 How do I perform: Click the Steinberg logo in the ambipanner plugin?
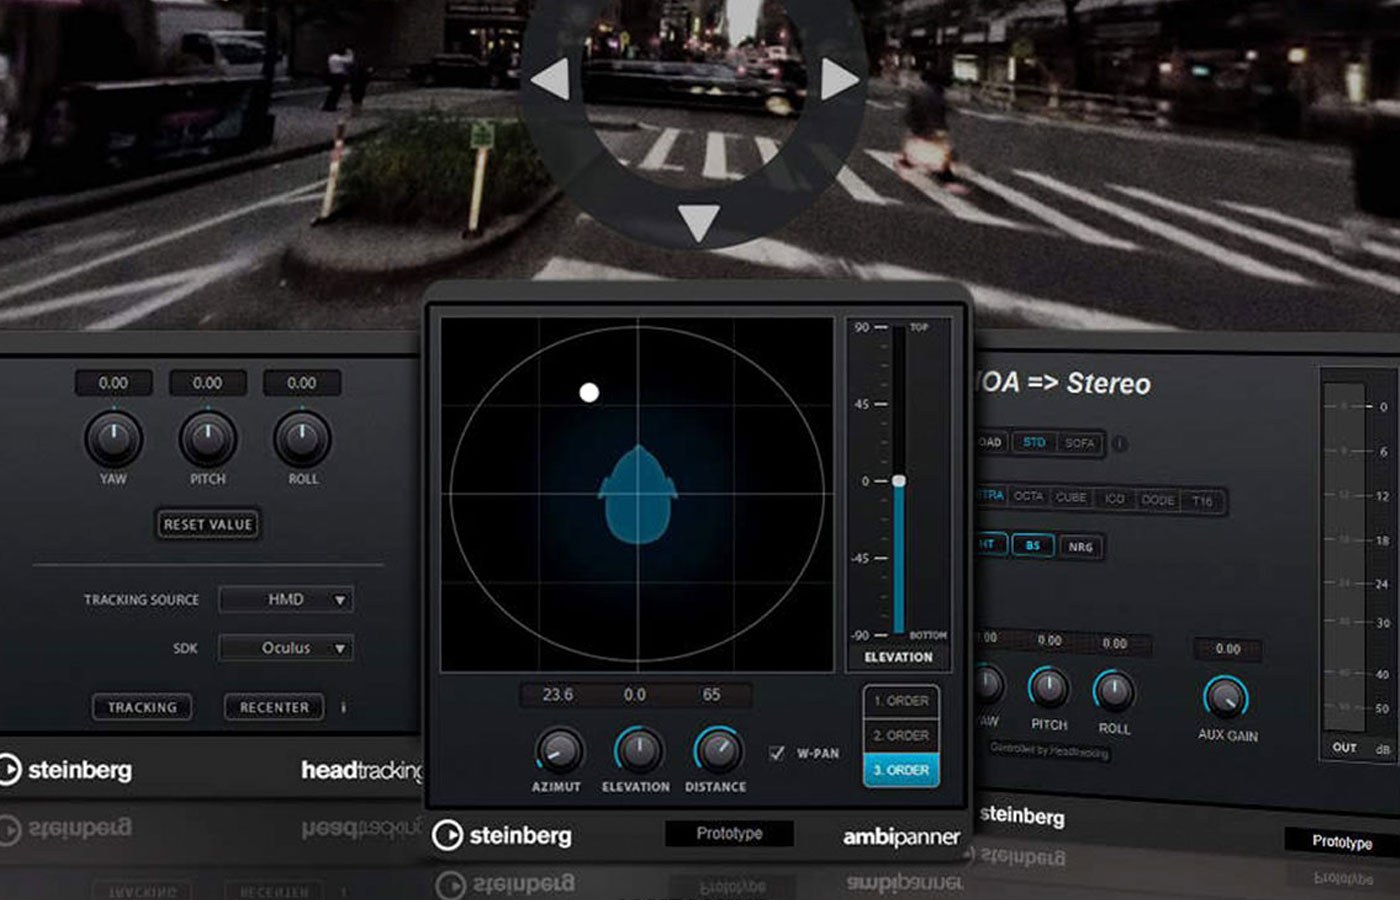pyautogui.click(x=501, y=835)
